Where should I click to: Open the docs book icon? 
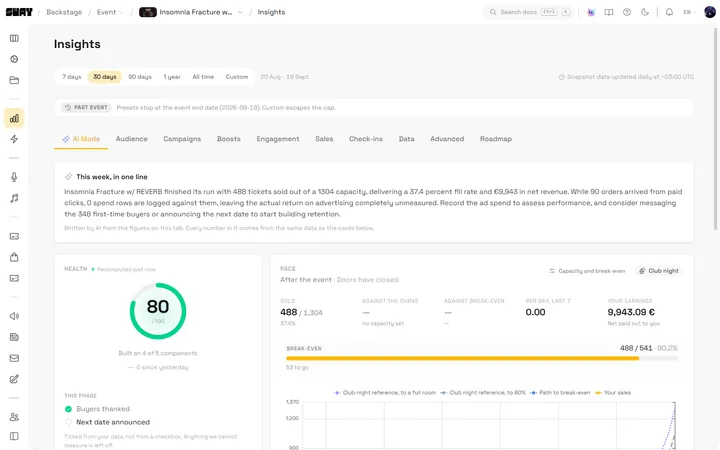pyautogui.click(x=609, y=12)
